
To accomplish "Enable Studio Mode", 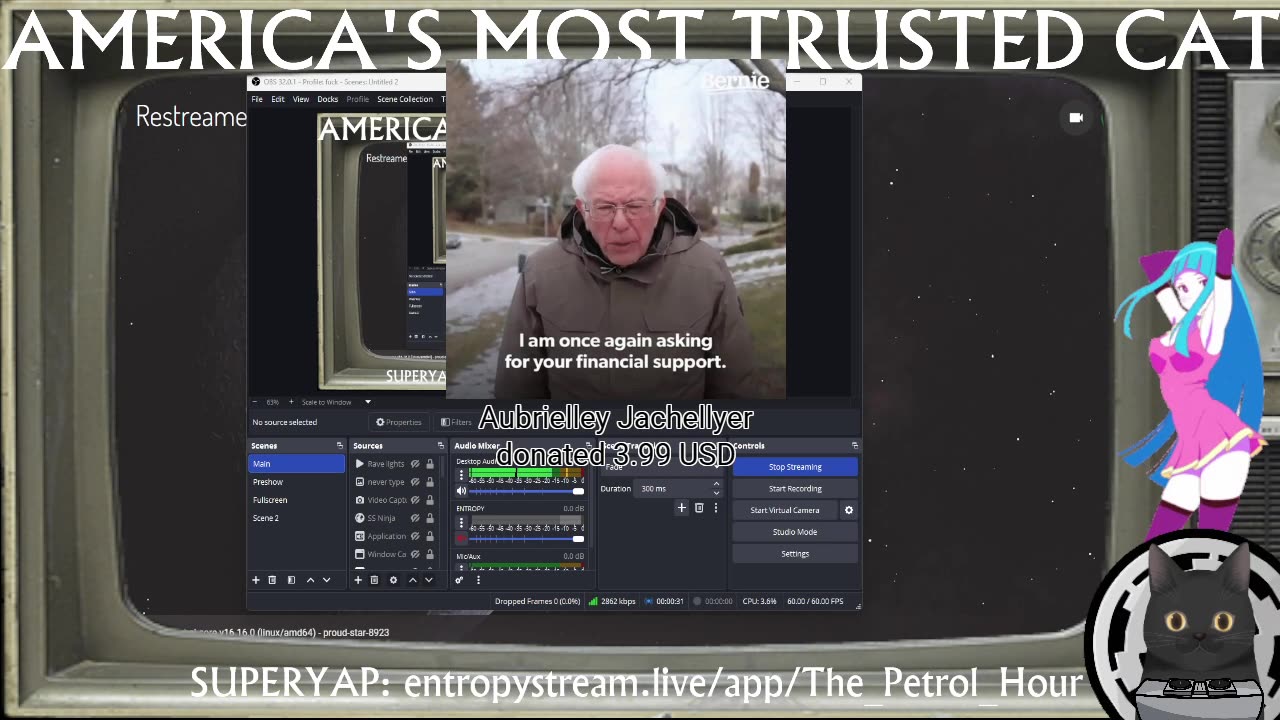I will click(795, 532).
